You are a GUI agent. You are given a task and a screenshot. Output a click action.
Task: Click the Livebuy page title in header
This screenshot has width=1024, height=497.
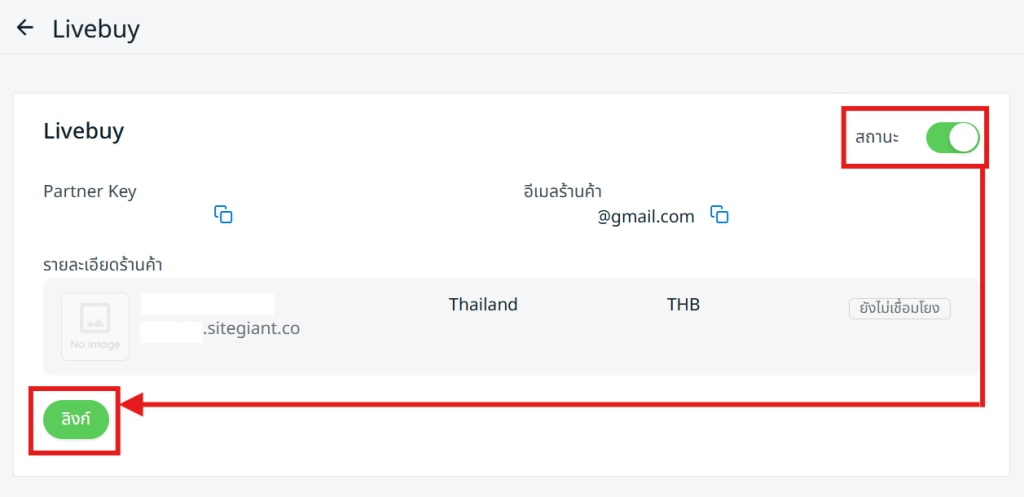pos(96,29)
